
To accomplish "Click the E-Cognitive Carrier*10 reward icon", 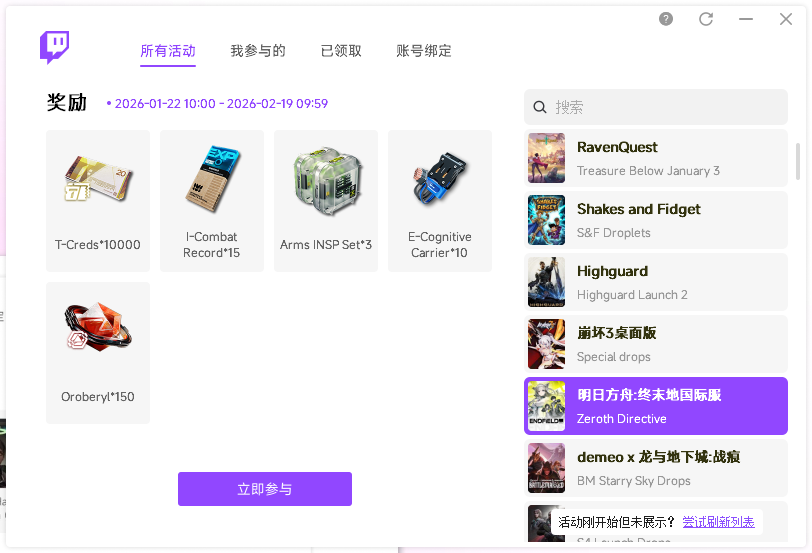I will pos(440,182).
